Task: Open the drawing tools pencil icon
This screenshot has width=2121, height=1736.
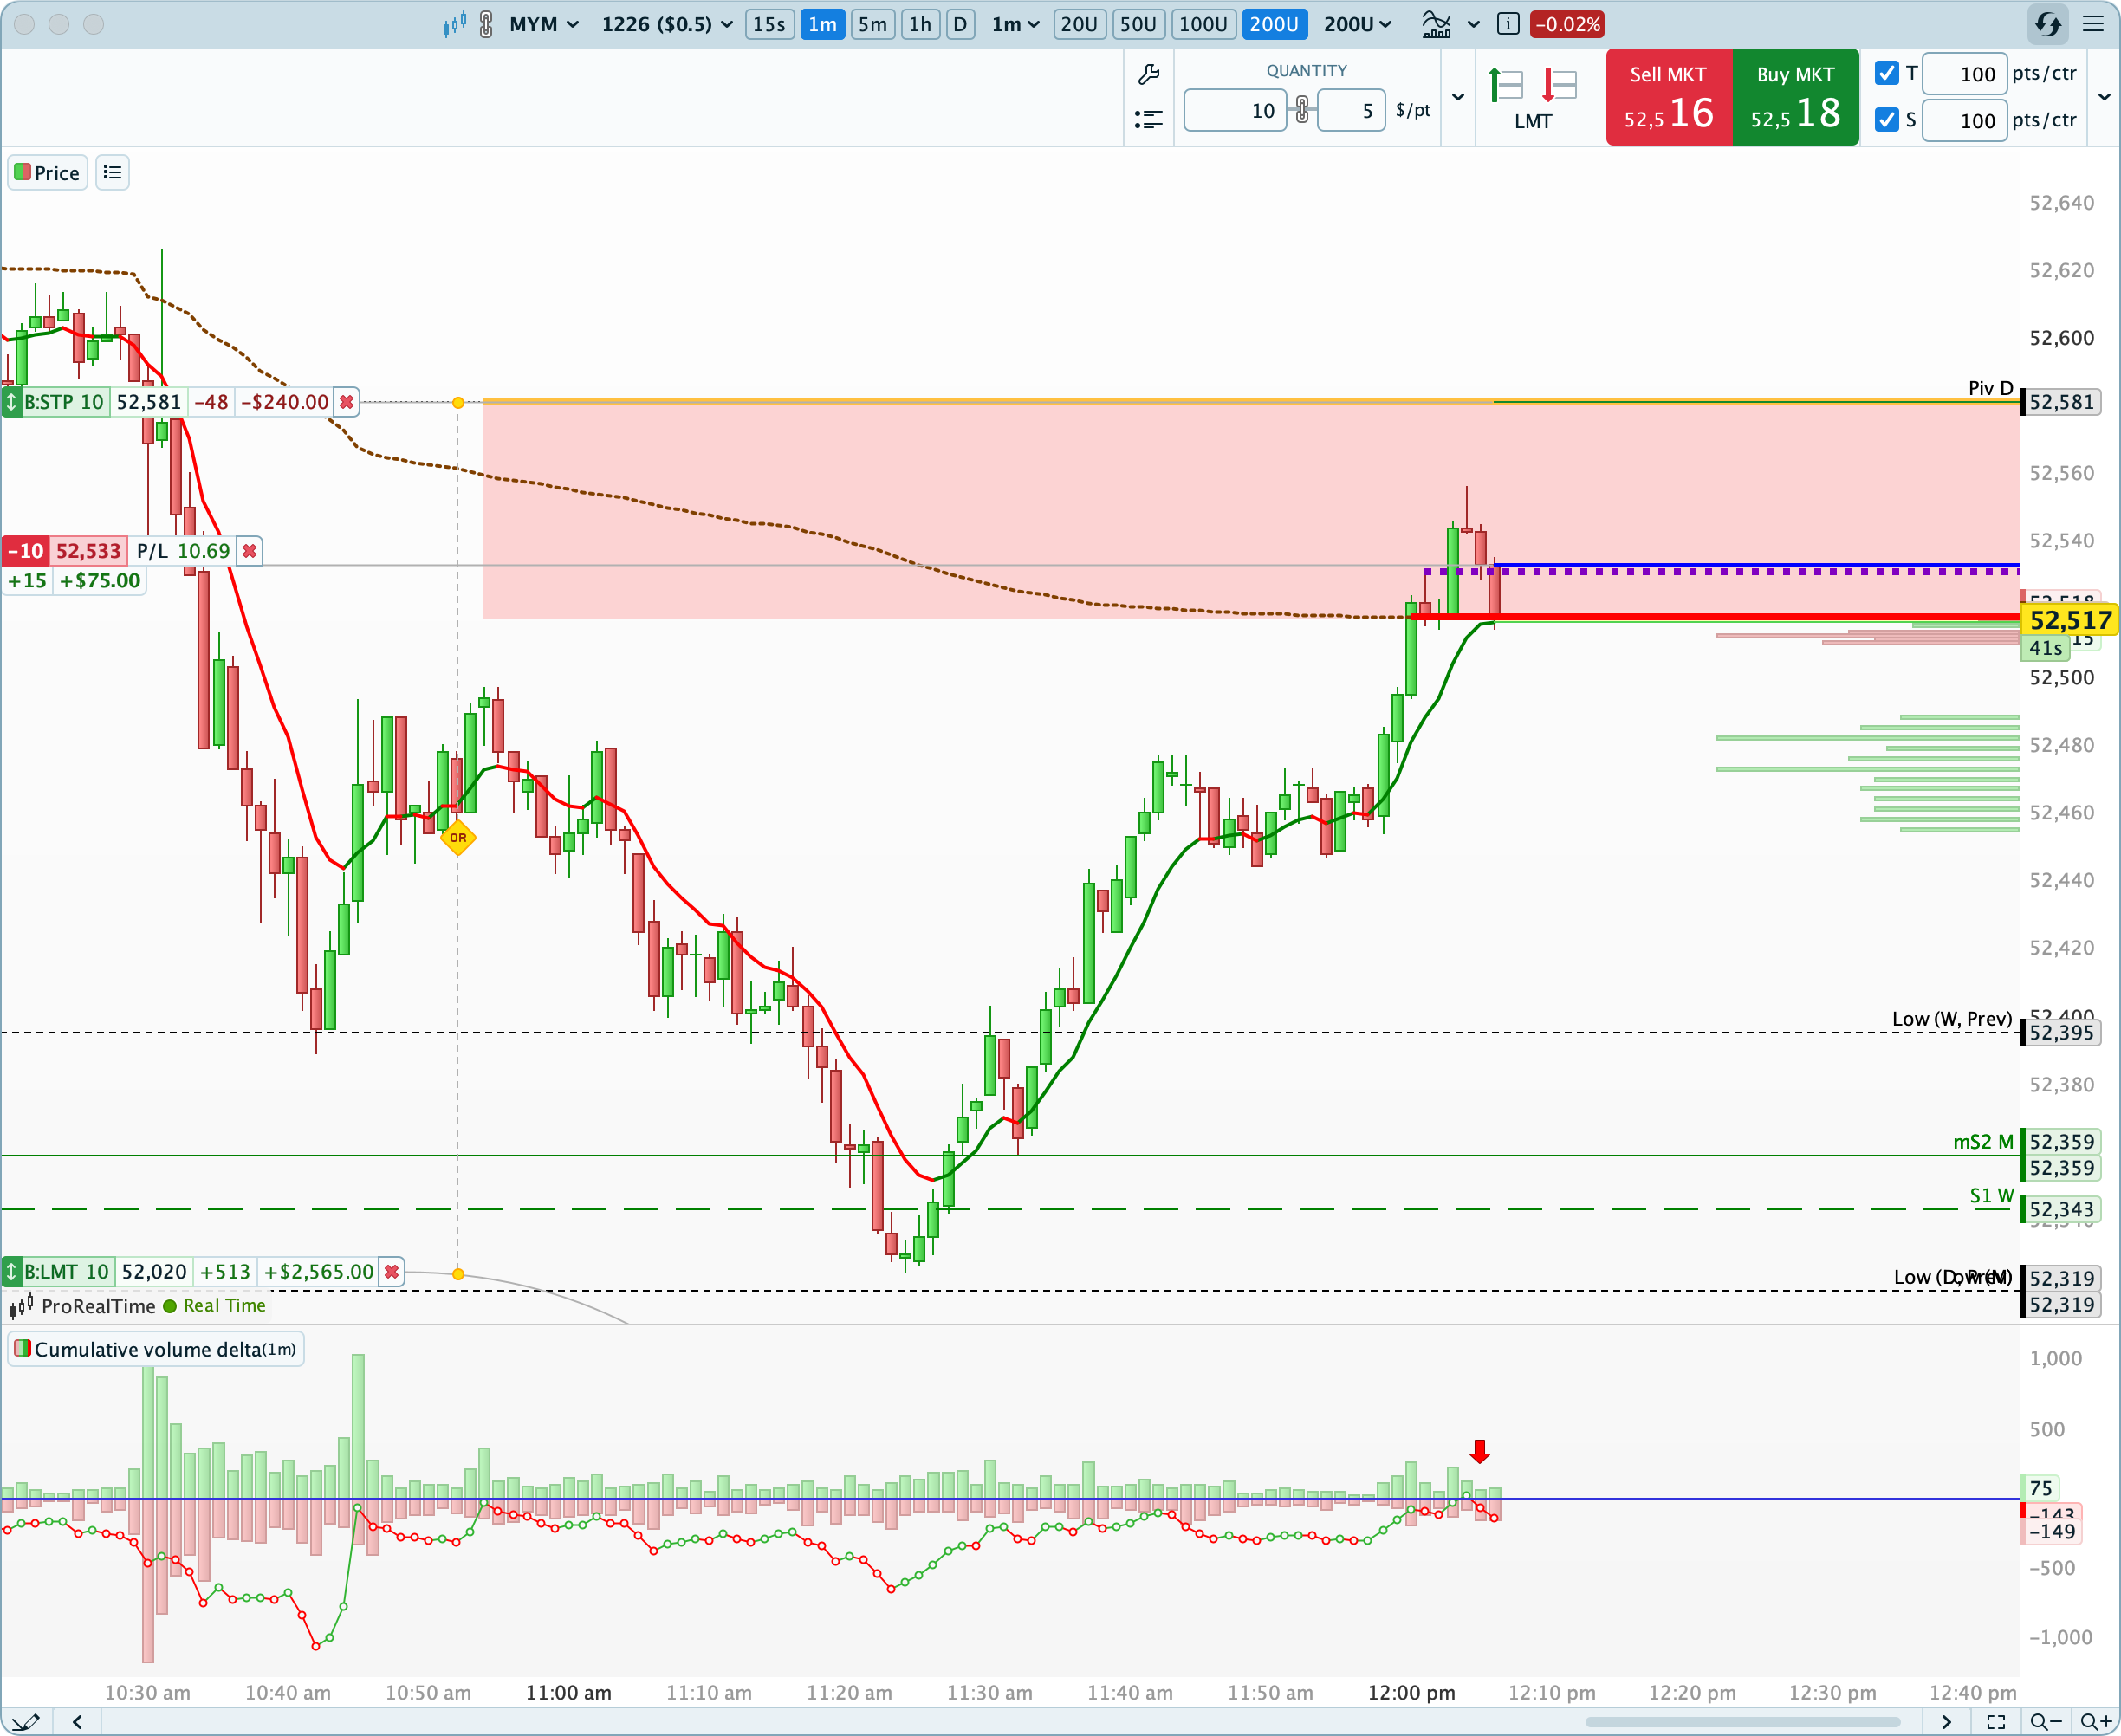Action: pos(26,1721)
